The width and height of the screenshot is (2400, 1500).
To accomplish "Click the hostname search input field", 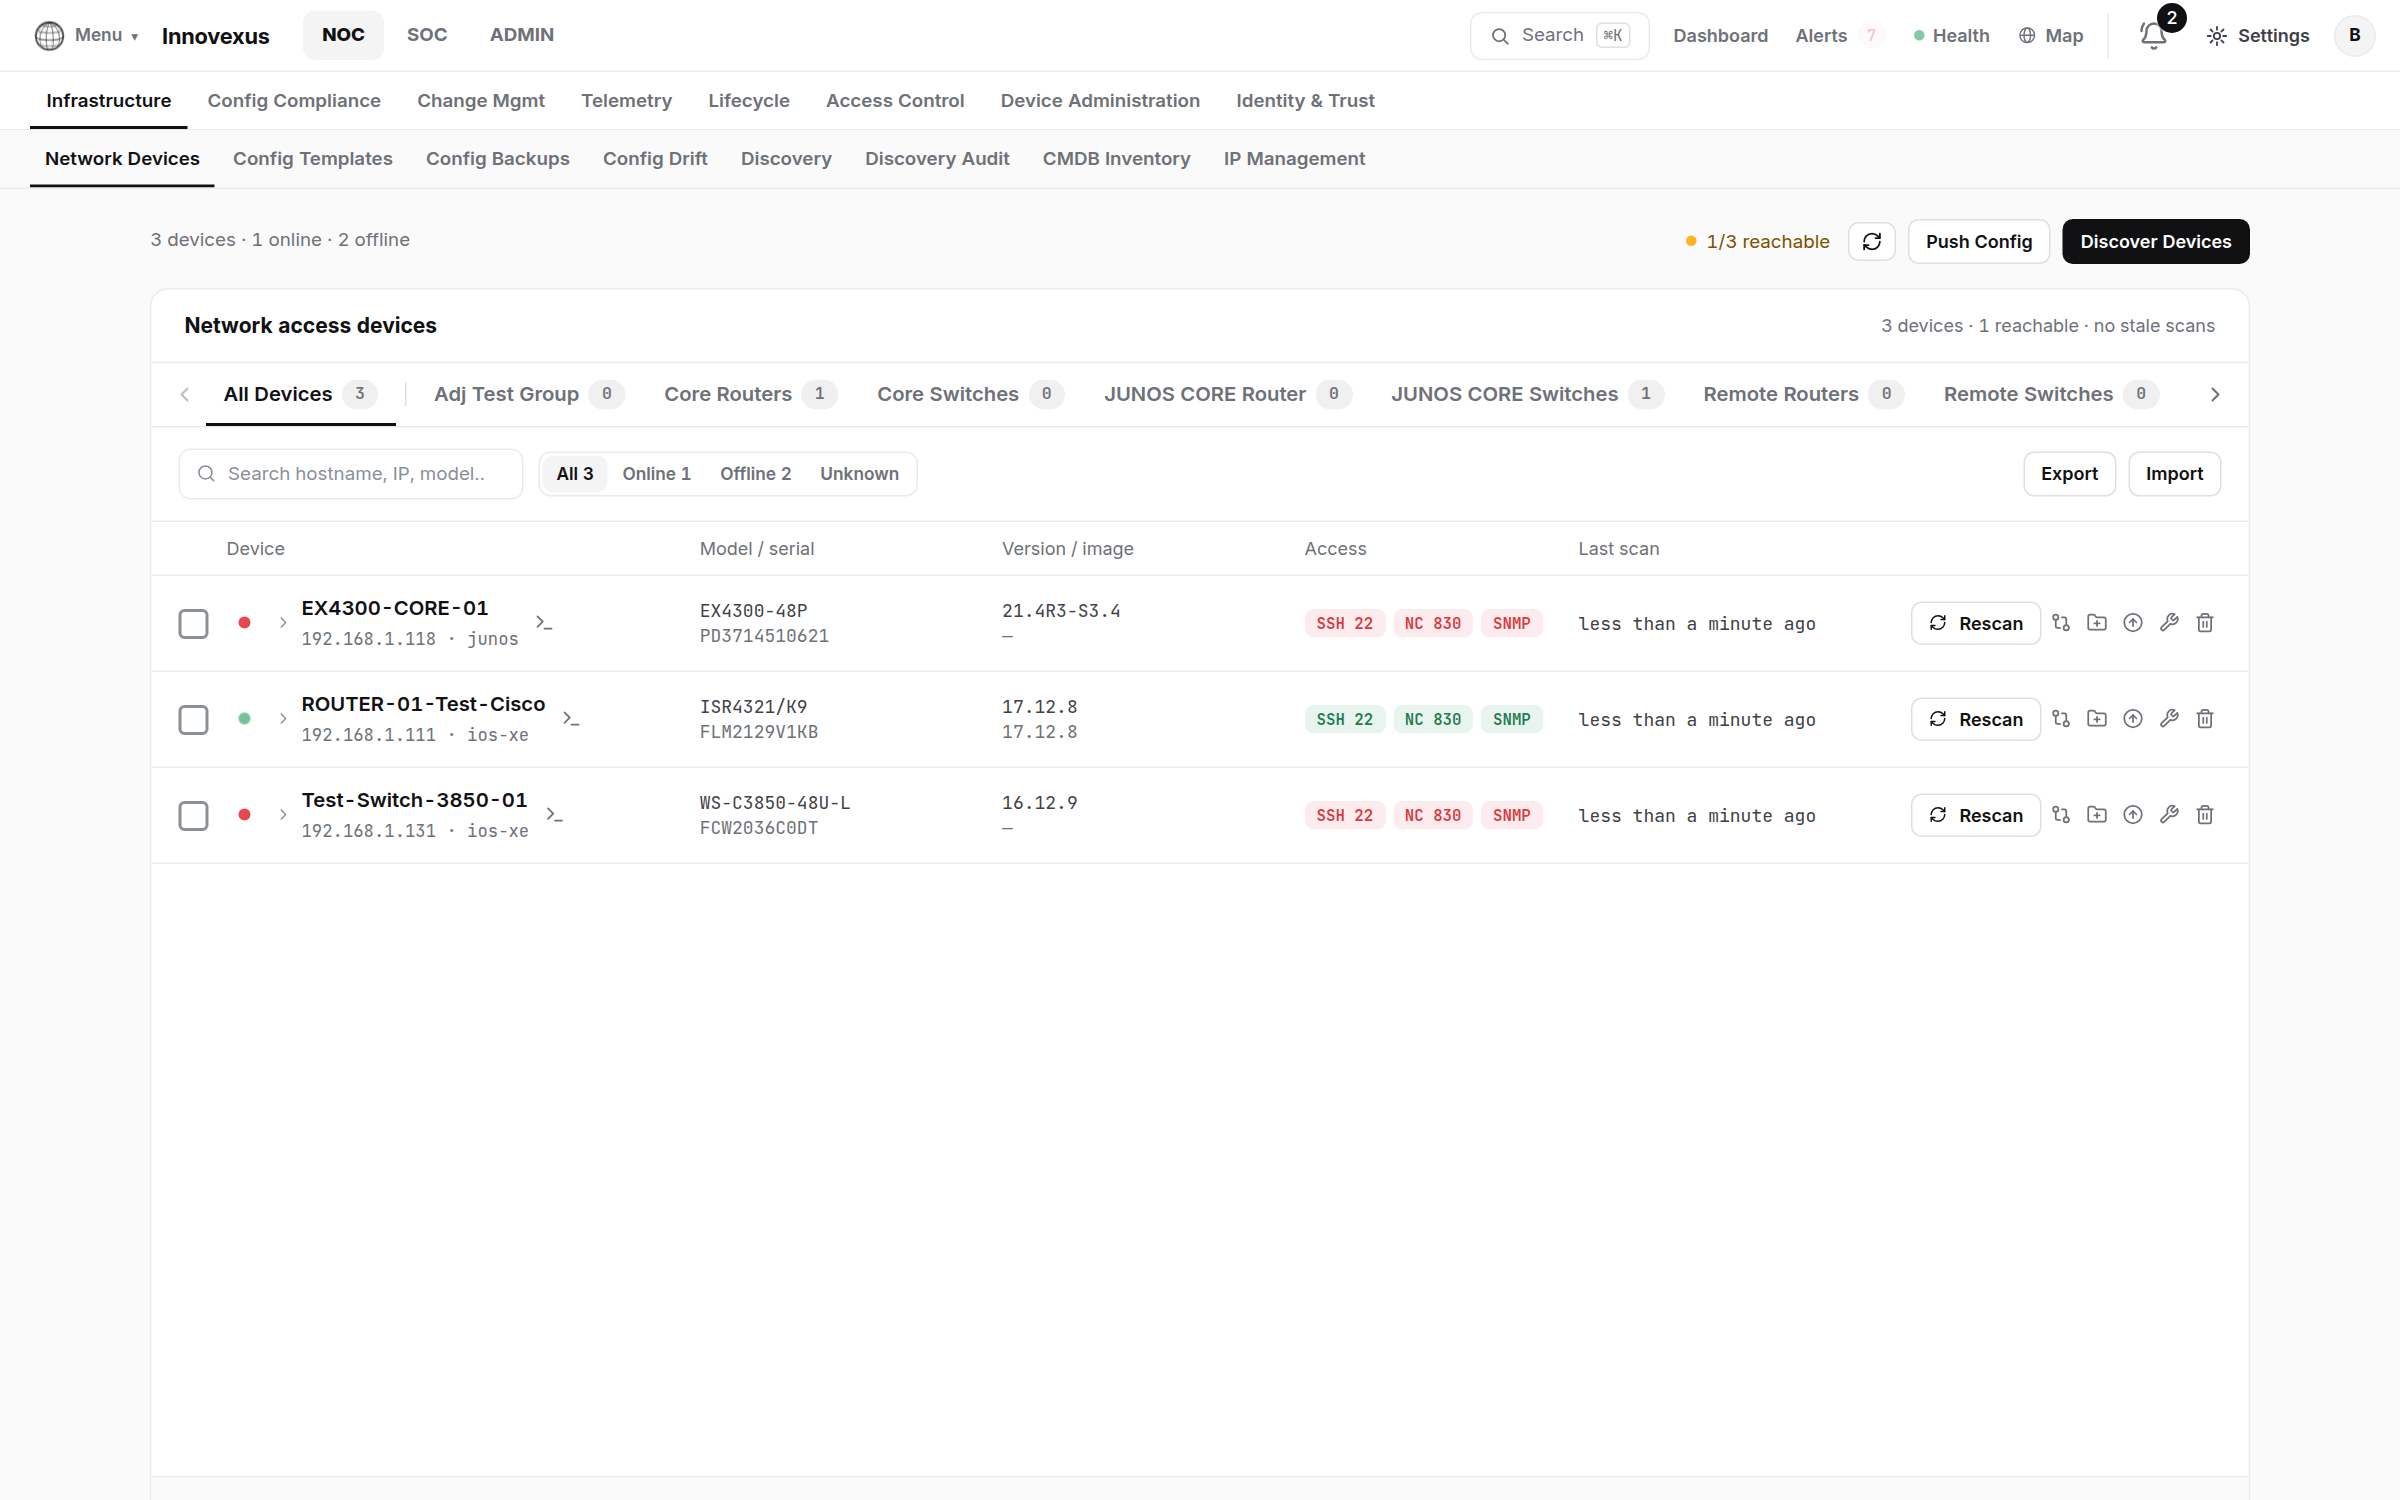I will click(350, 473).
